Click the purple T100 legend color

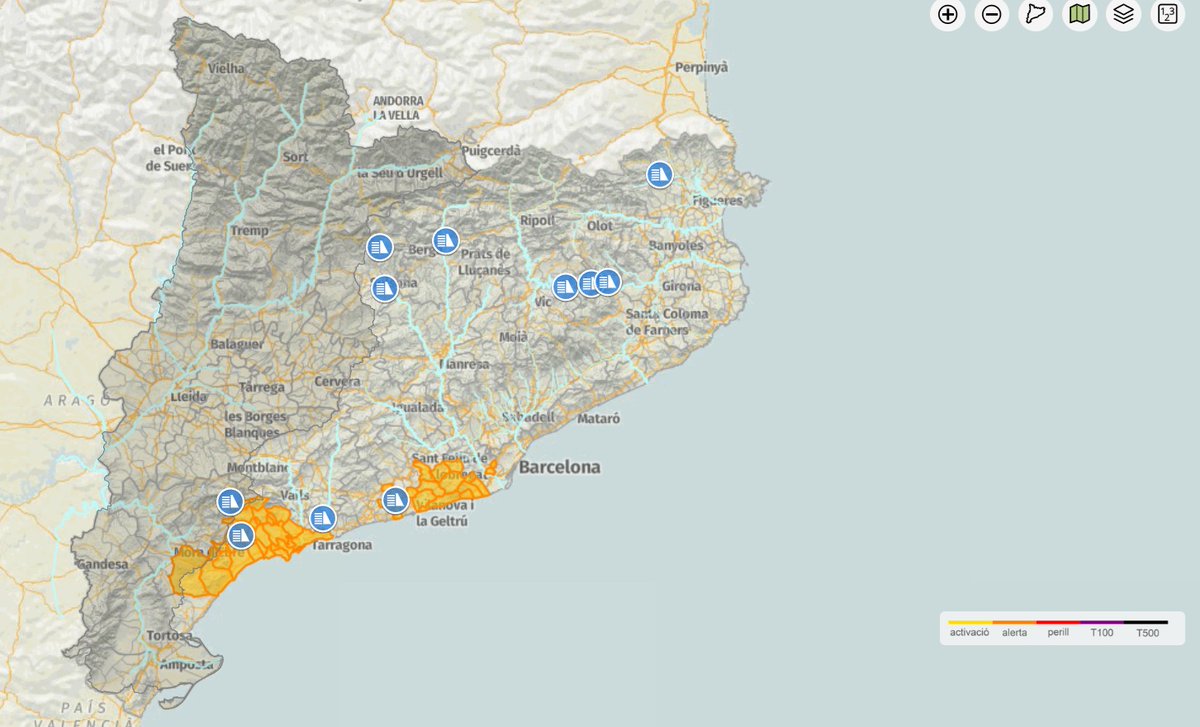[x=1102, y=622]
